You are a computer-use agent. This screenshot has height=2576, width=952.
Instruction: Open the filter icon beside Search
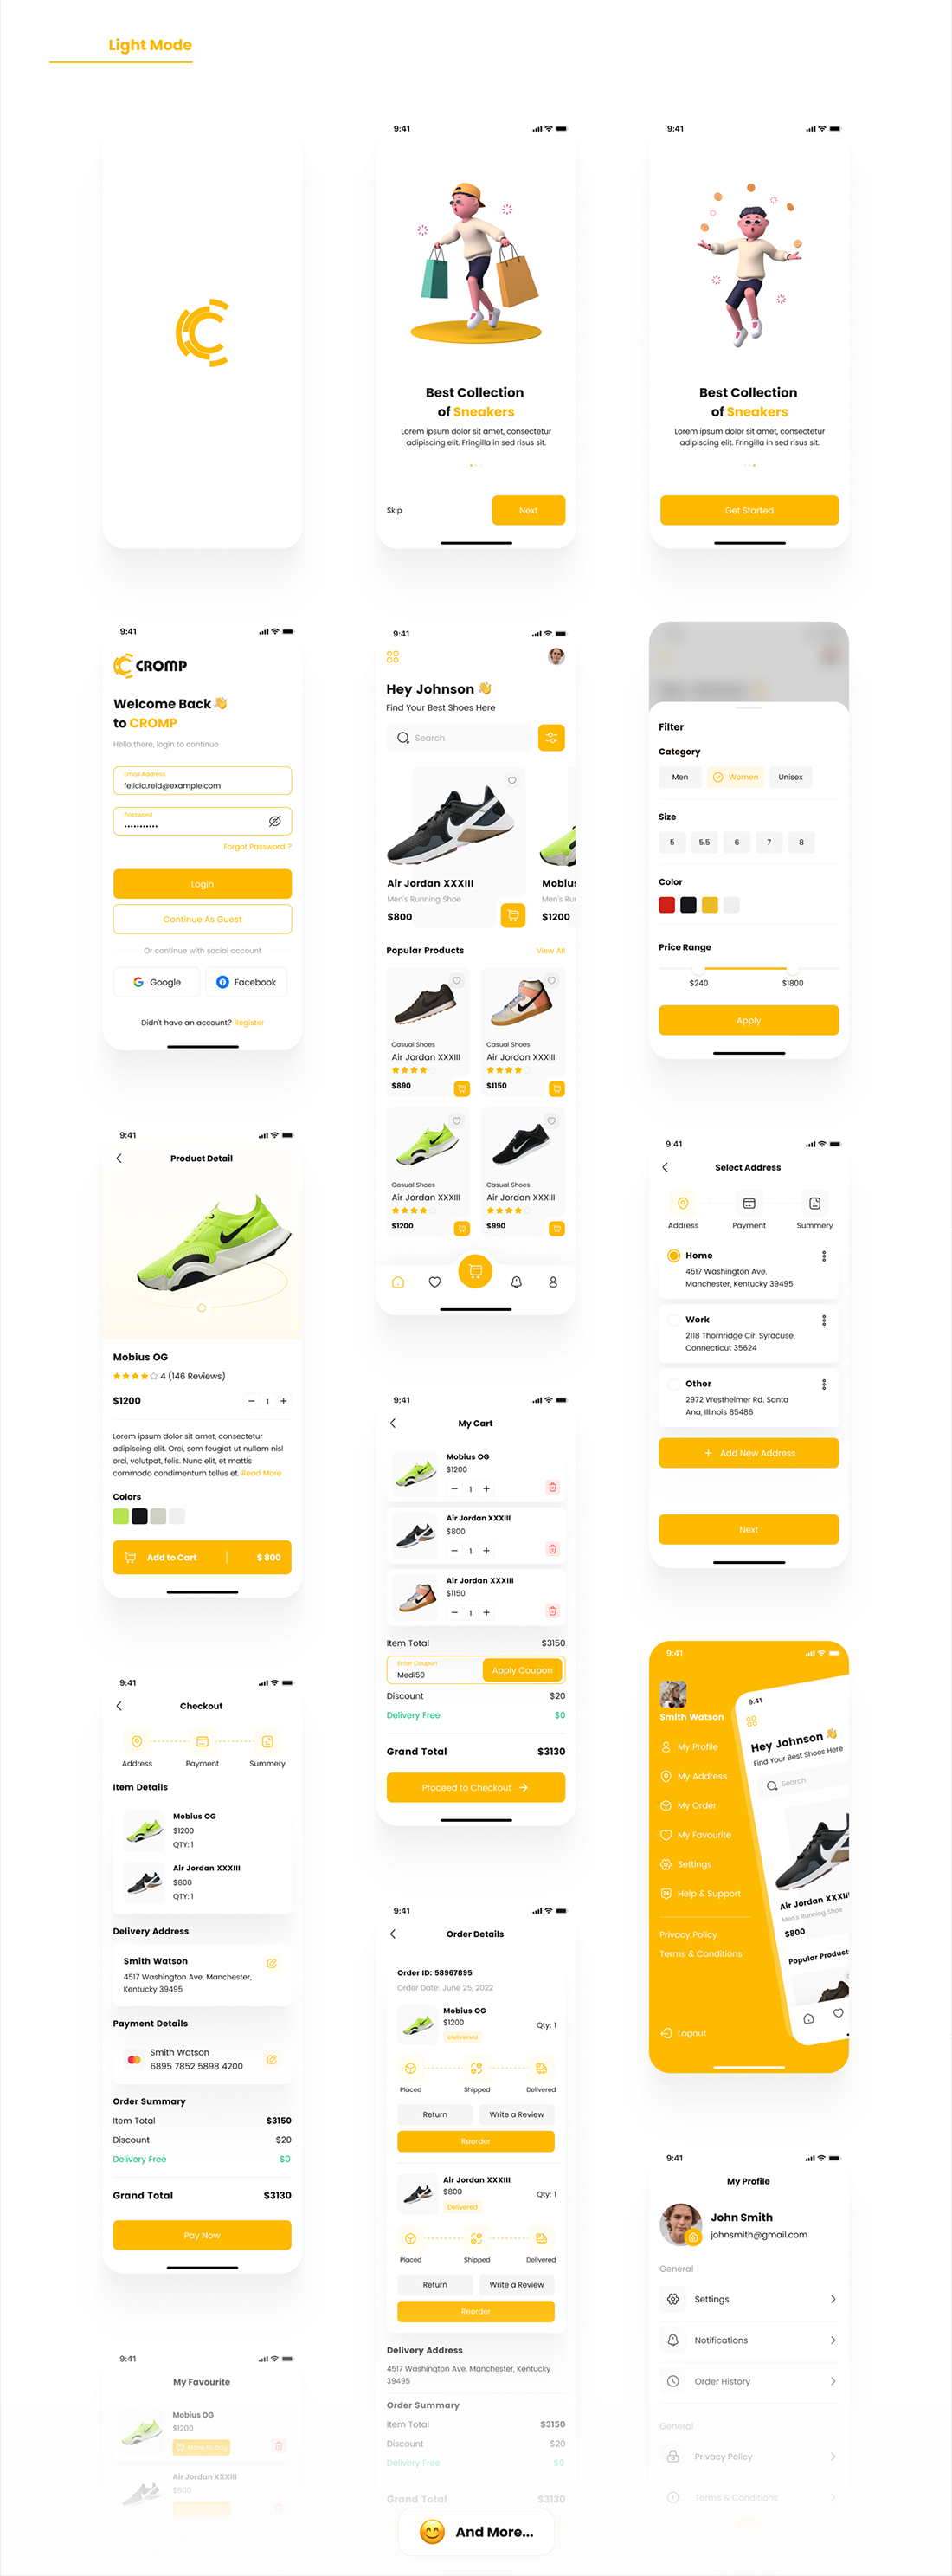click(x=551, y=737)
